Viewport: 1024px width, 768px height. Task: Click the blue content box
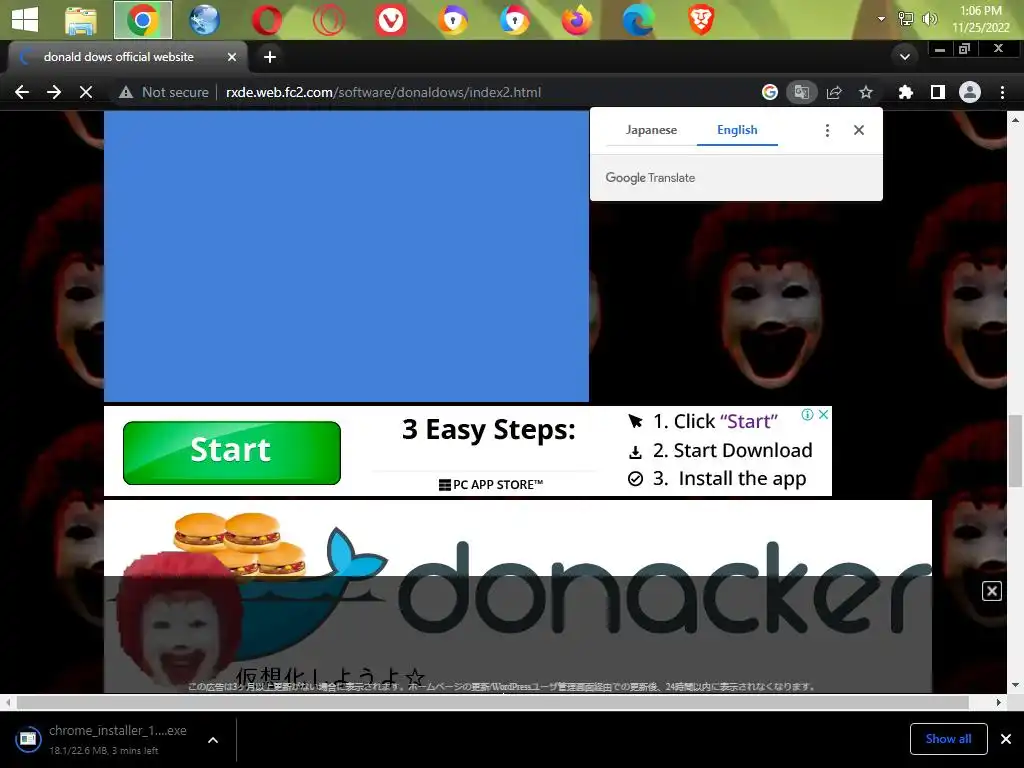[346, 256]
